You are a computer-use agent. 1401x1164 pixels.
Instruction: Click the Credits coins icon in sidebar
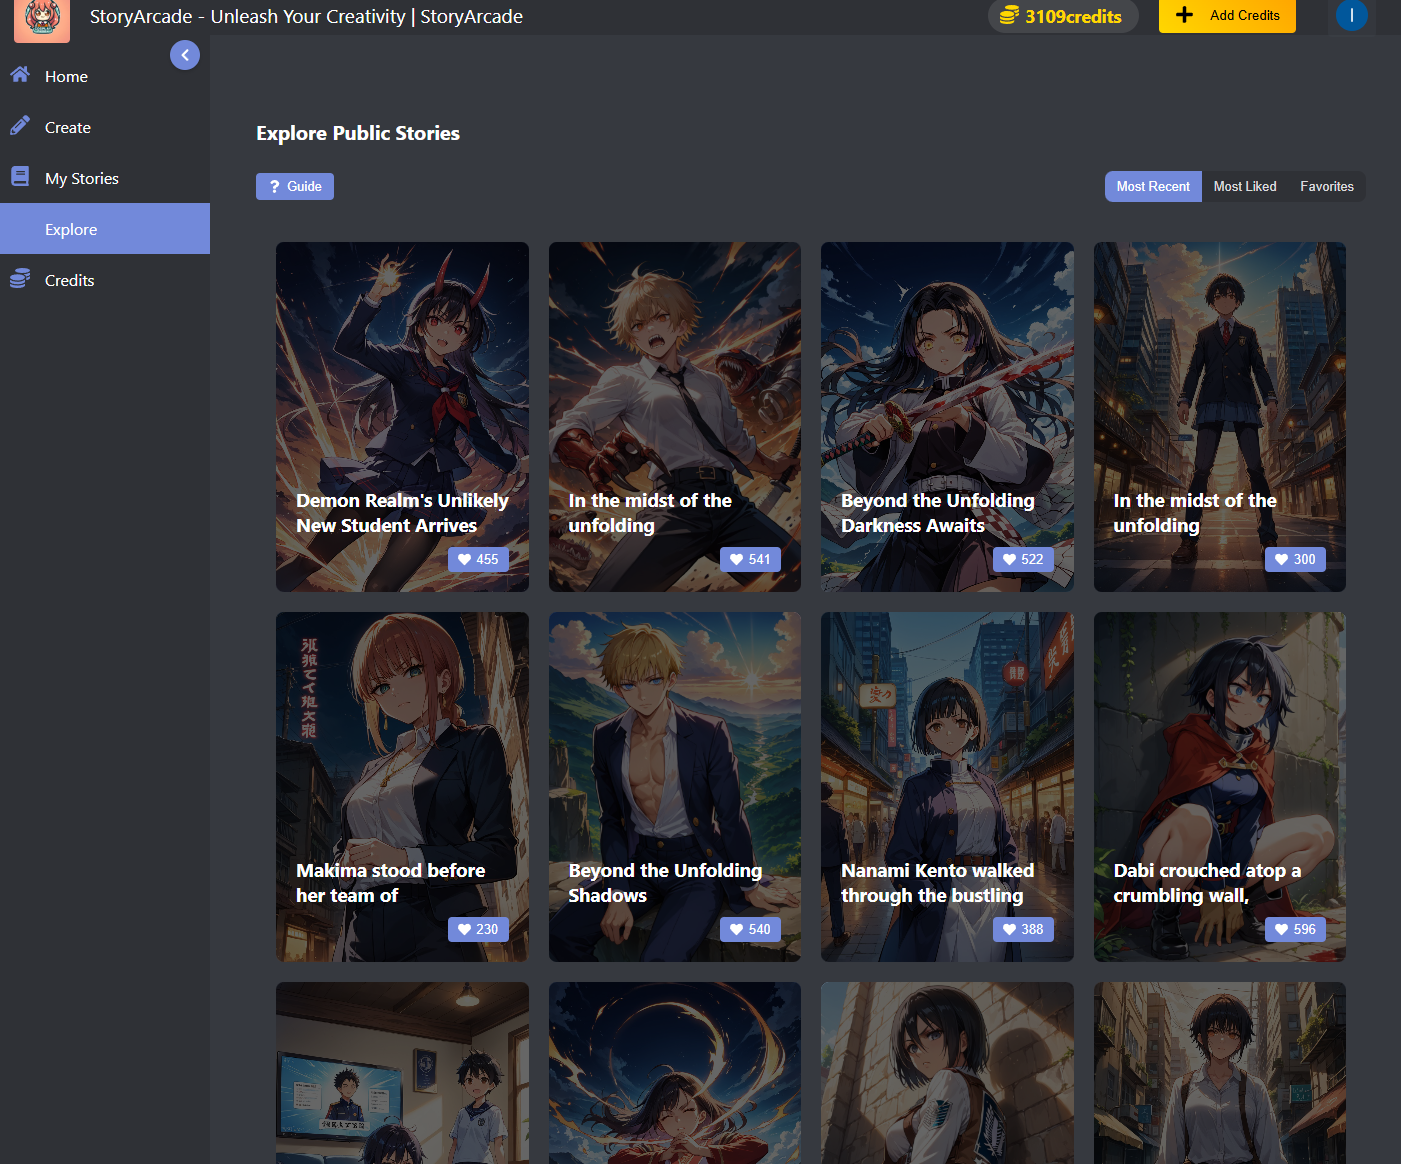20,279
